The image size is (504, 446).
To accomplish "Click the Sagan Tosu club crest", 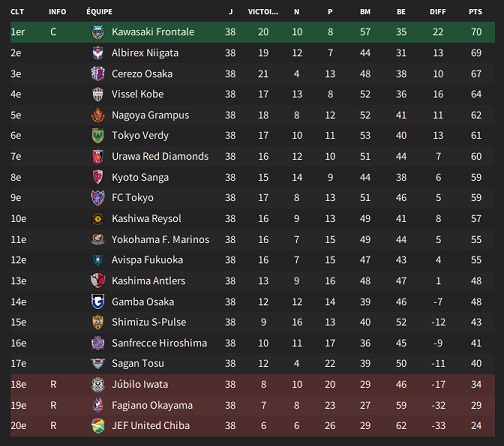I will tap(98, 363).
